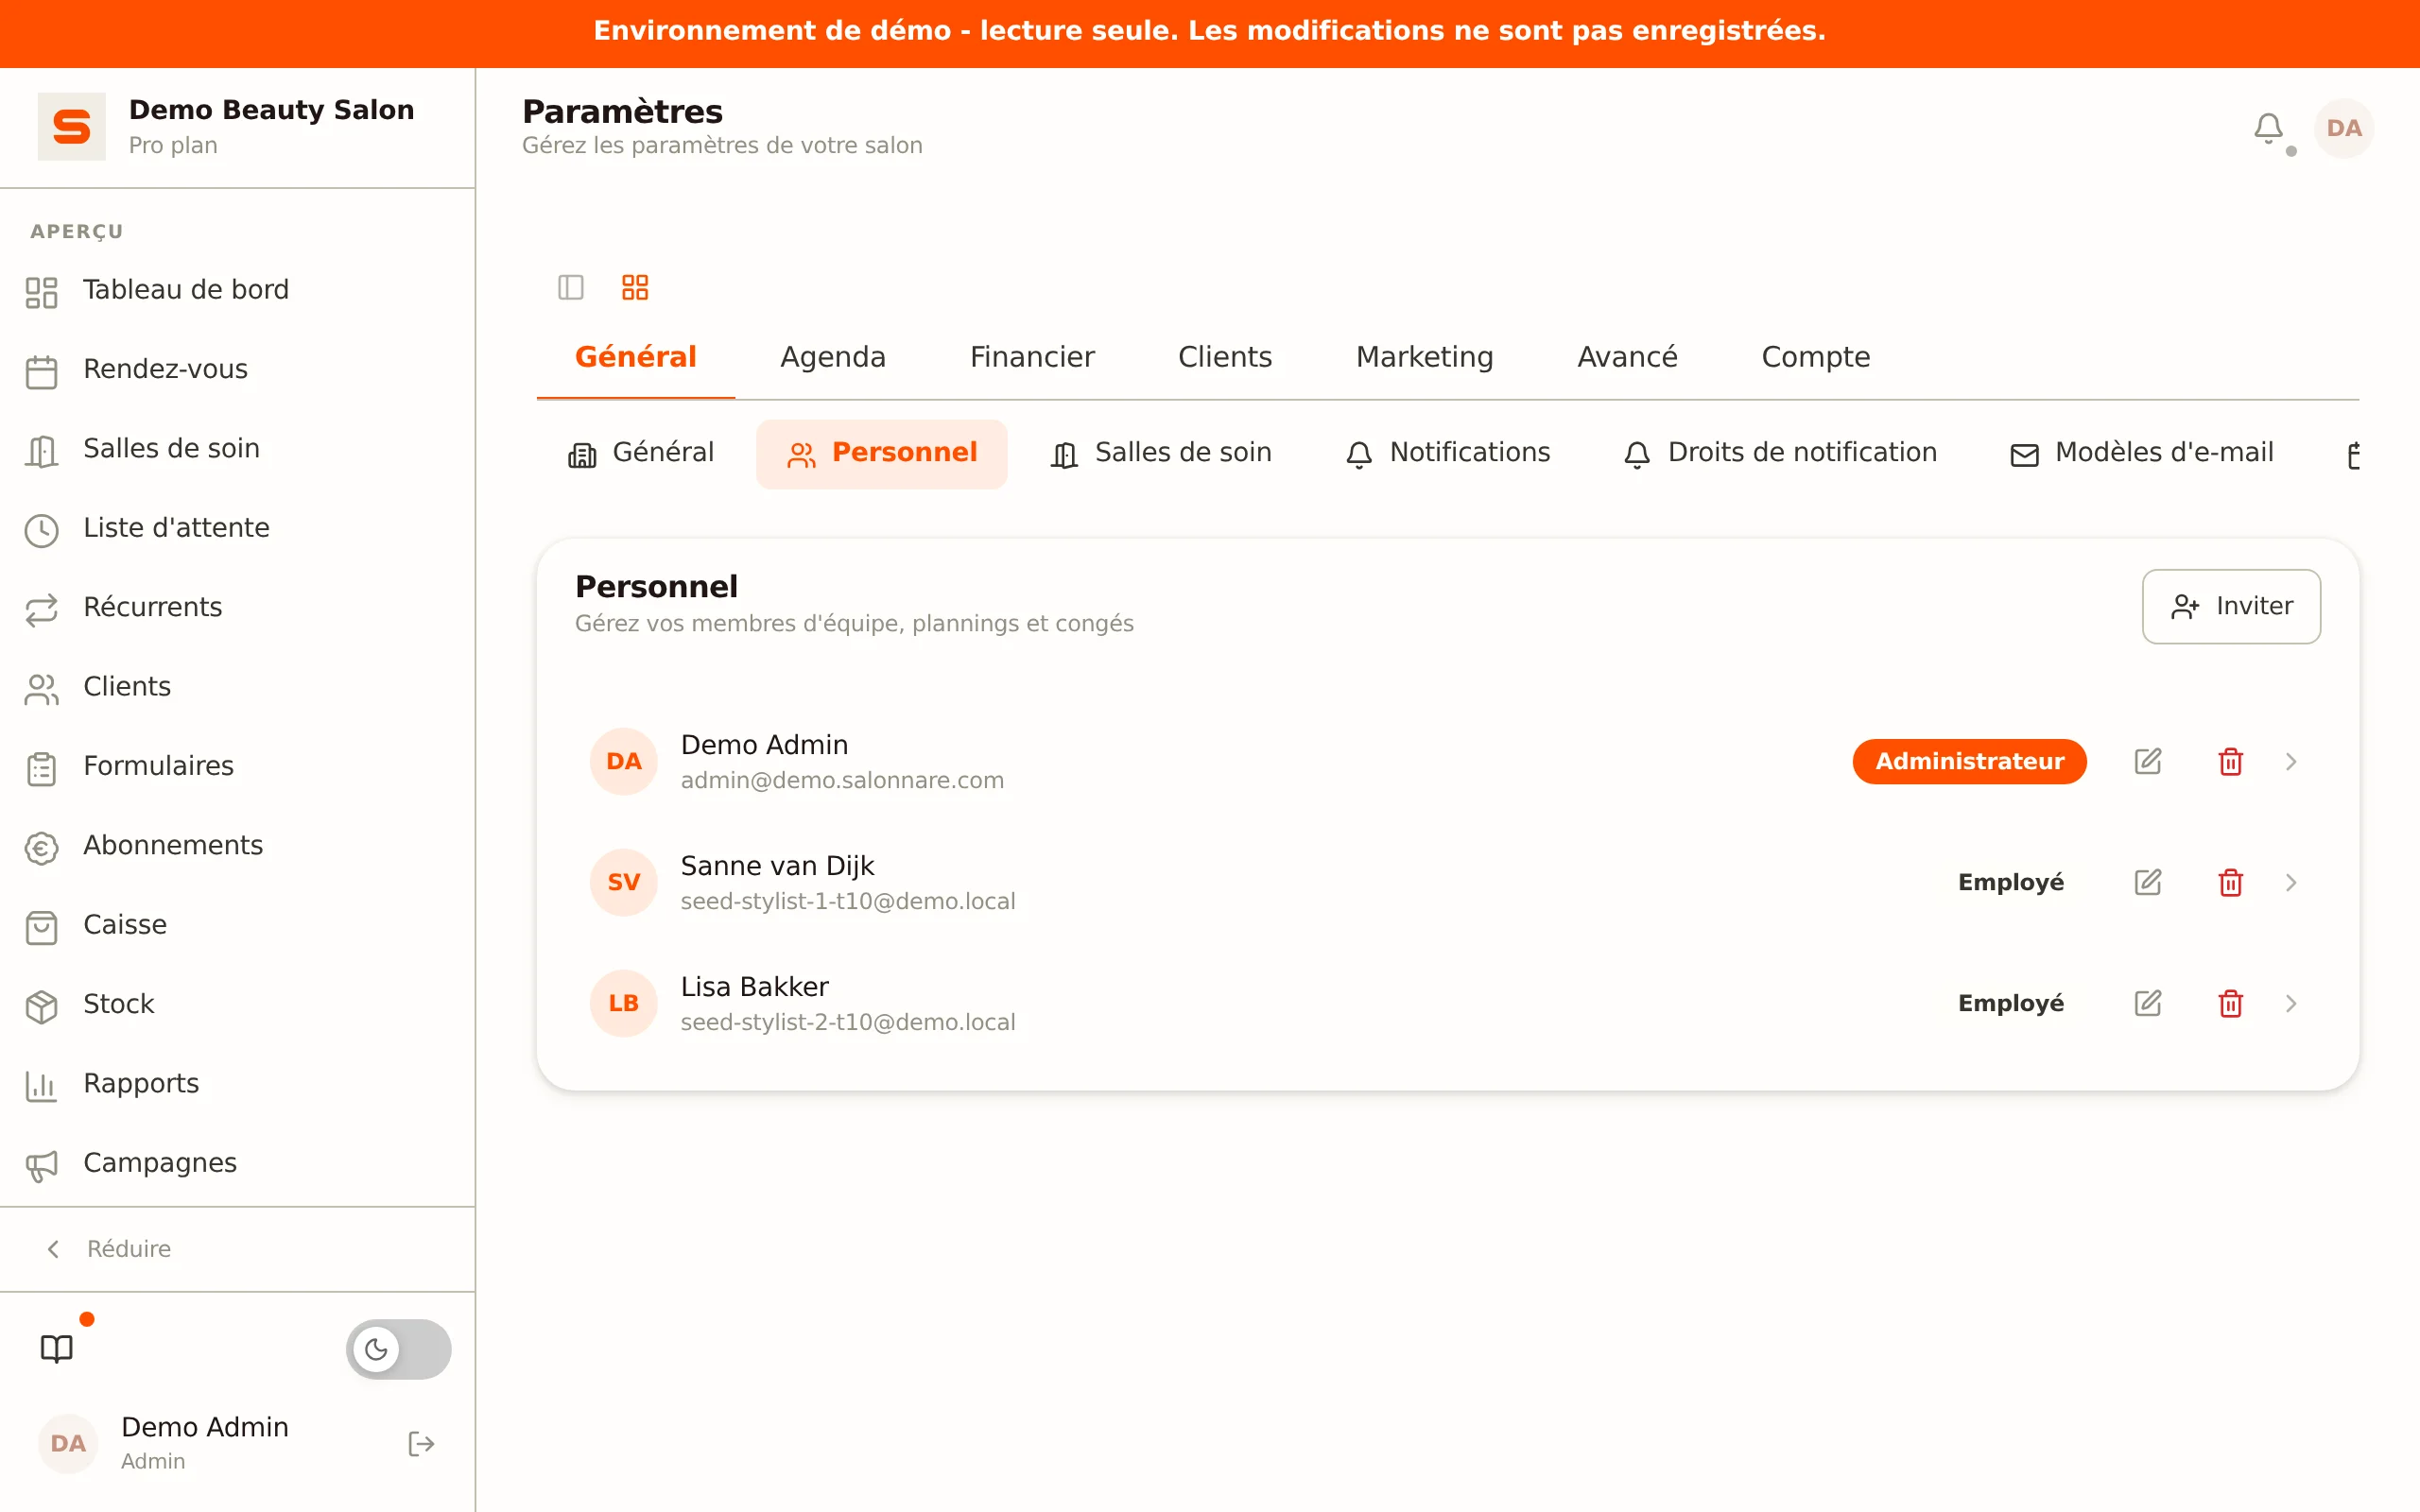This screenshot has height=1512, width=2420.
Task: Toggle dark mode switch
Action: pyautogui.click(x=398, y=1349)
